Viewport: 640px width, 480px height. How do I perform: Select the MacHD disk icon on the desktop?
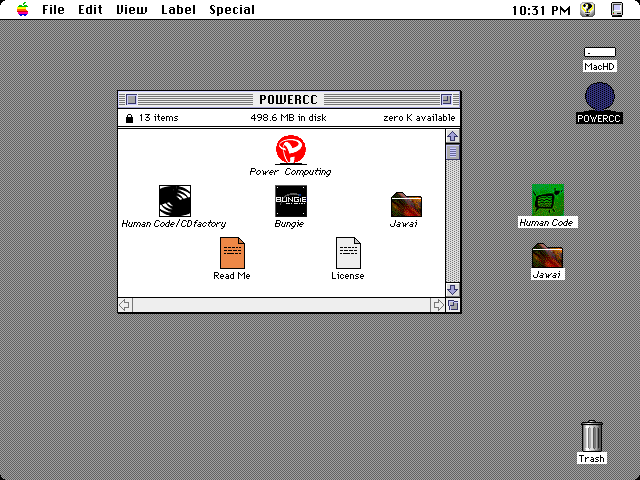click(x=600, y=52)
